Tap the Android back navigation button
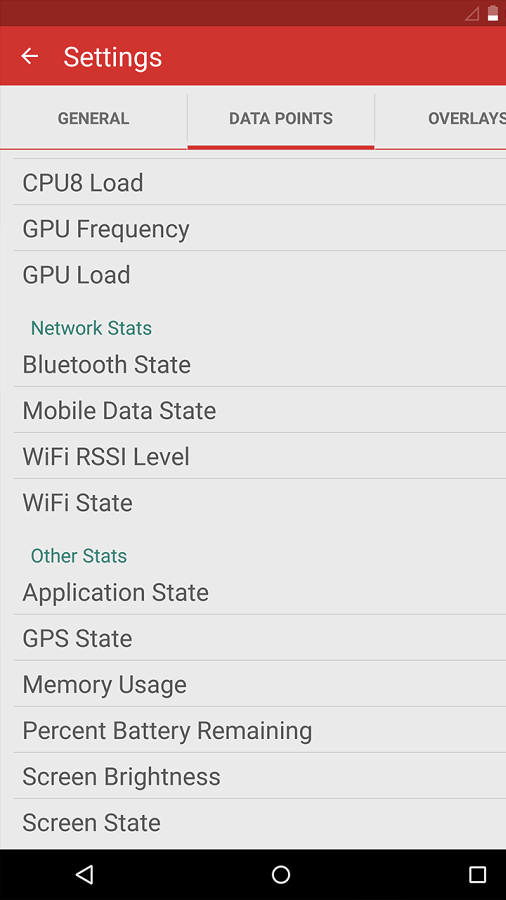 (84, 874)
